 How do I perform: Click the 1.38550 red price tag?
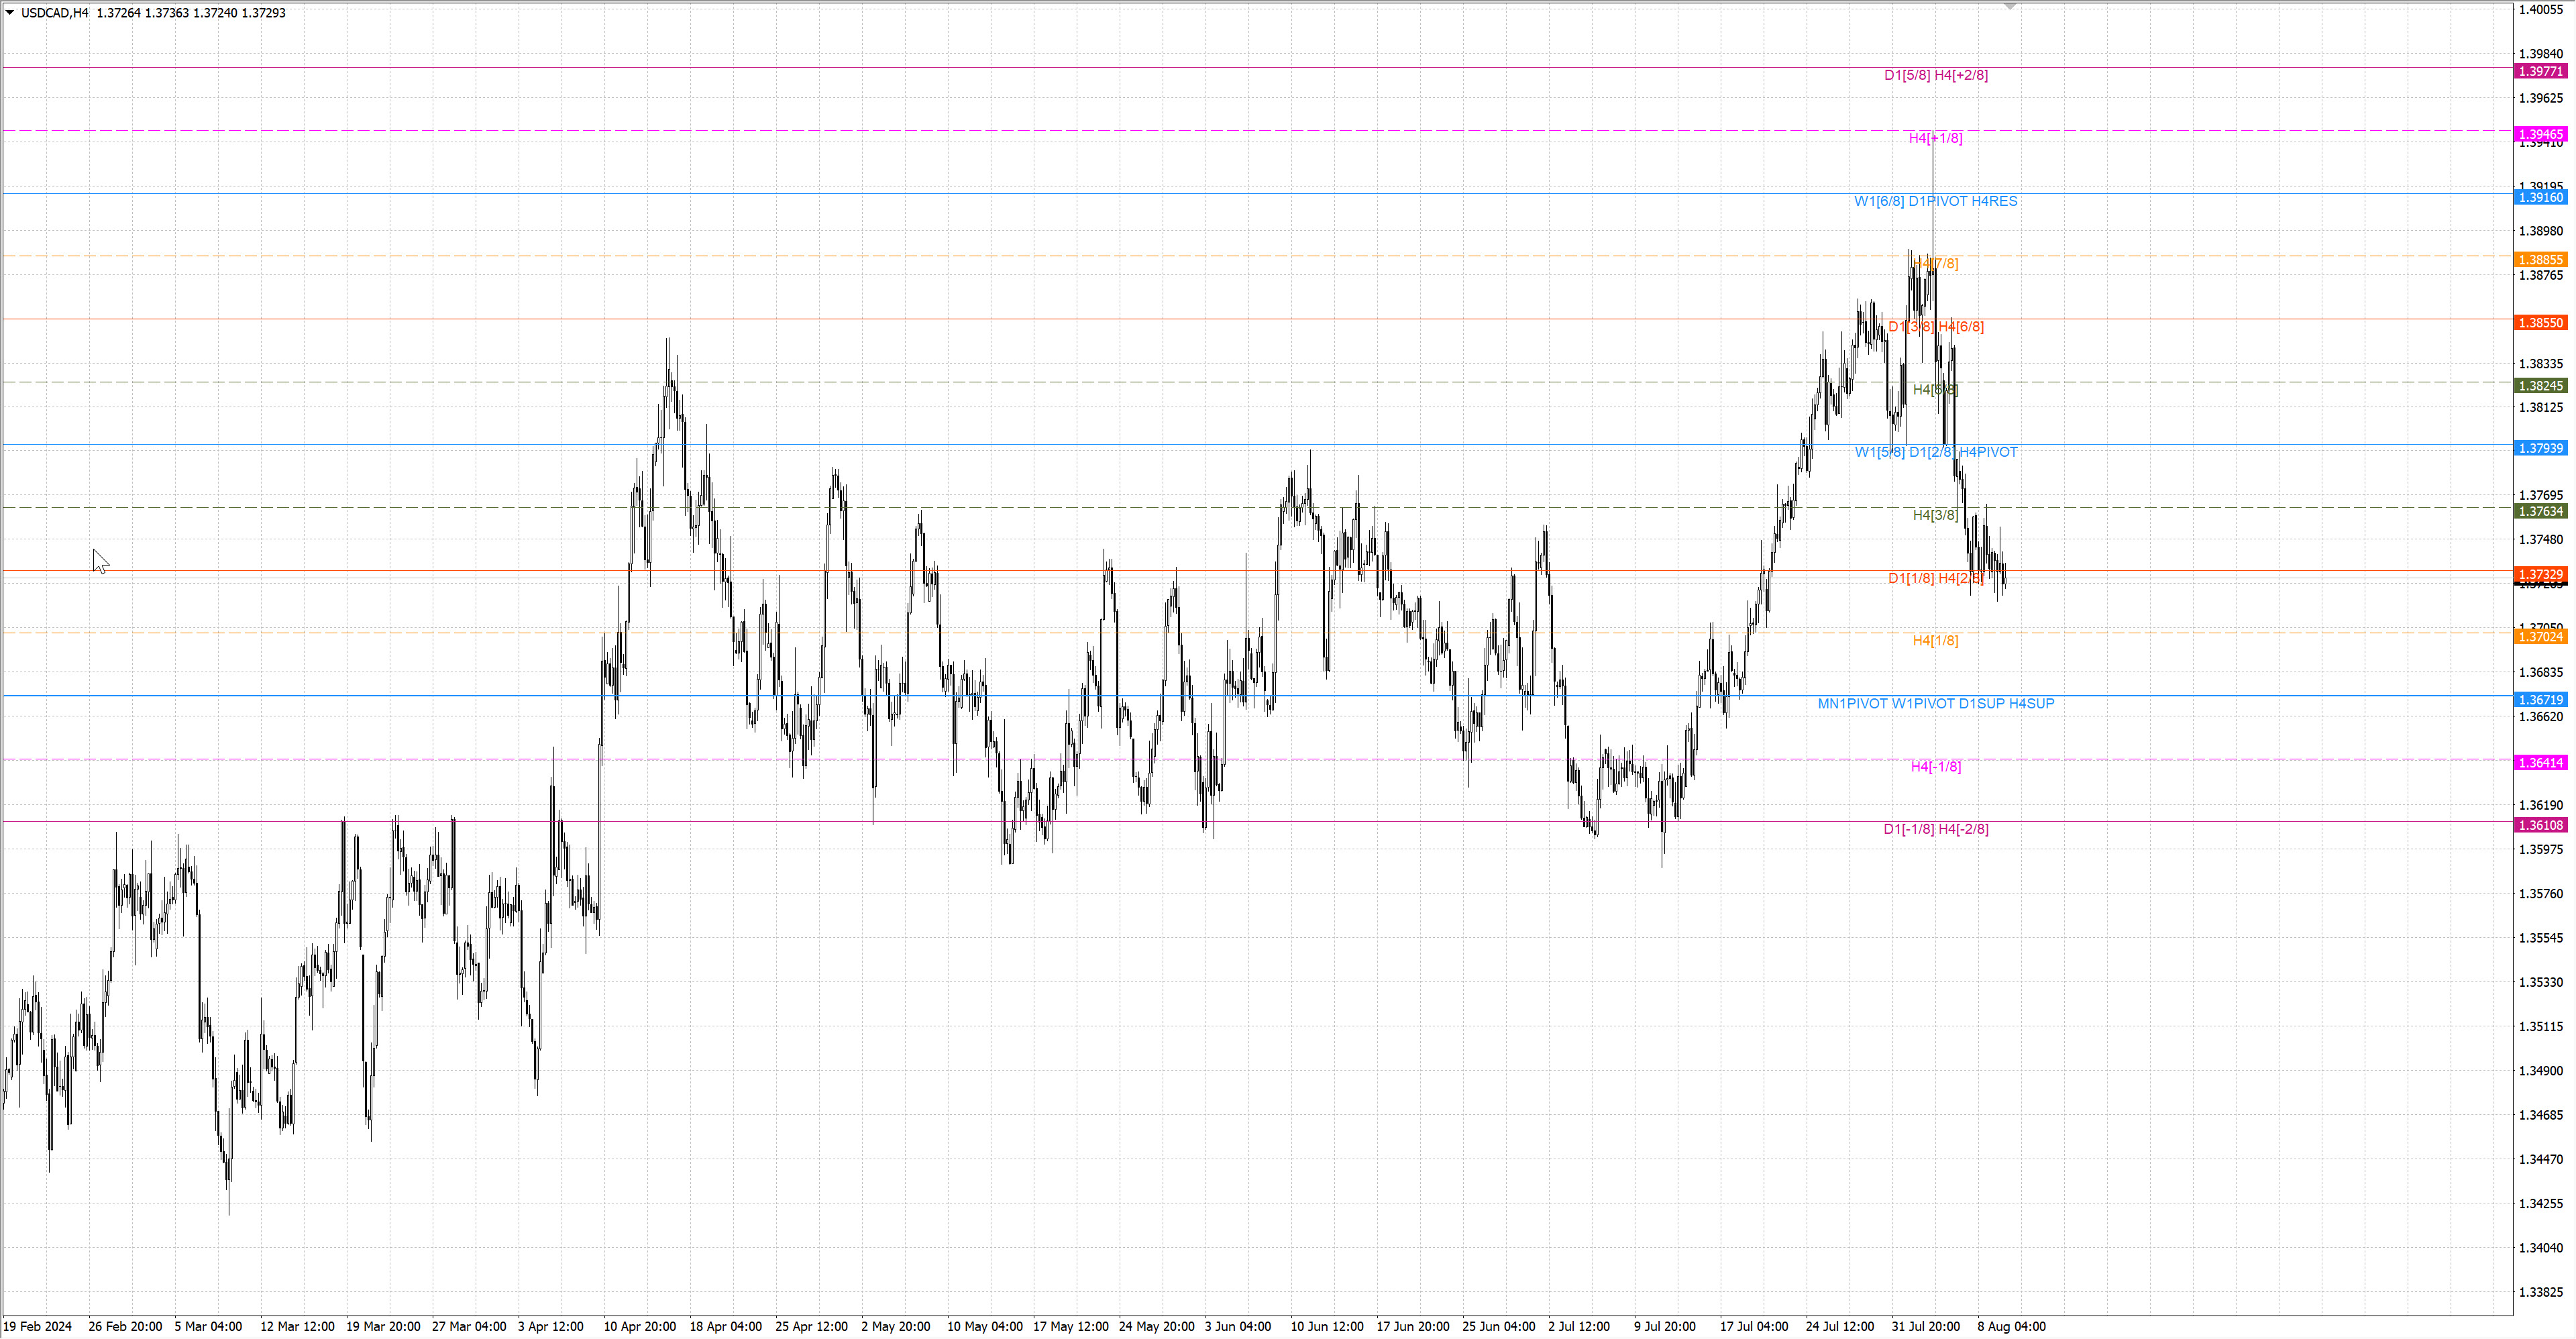point(2540,323)
